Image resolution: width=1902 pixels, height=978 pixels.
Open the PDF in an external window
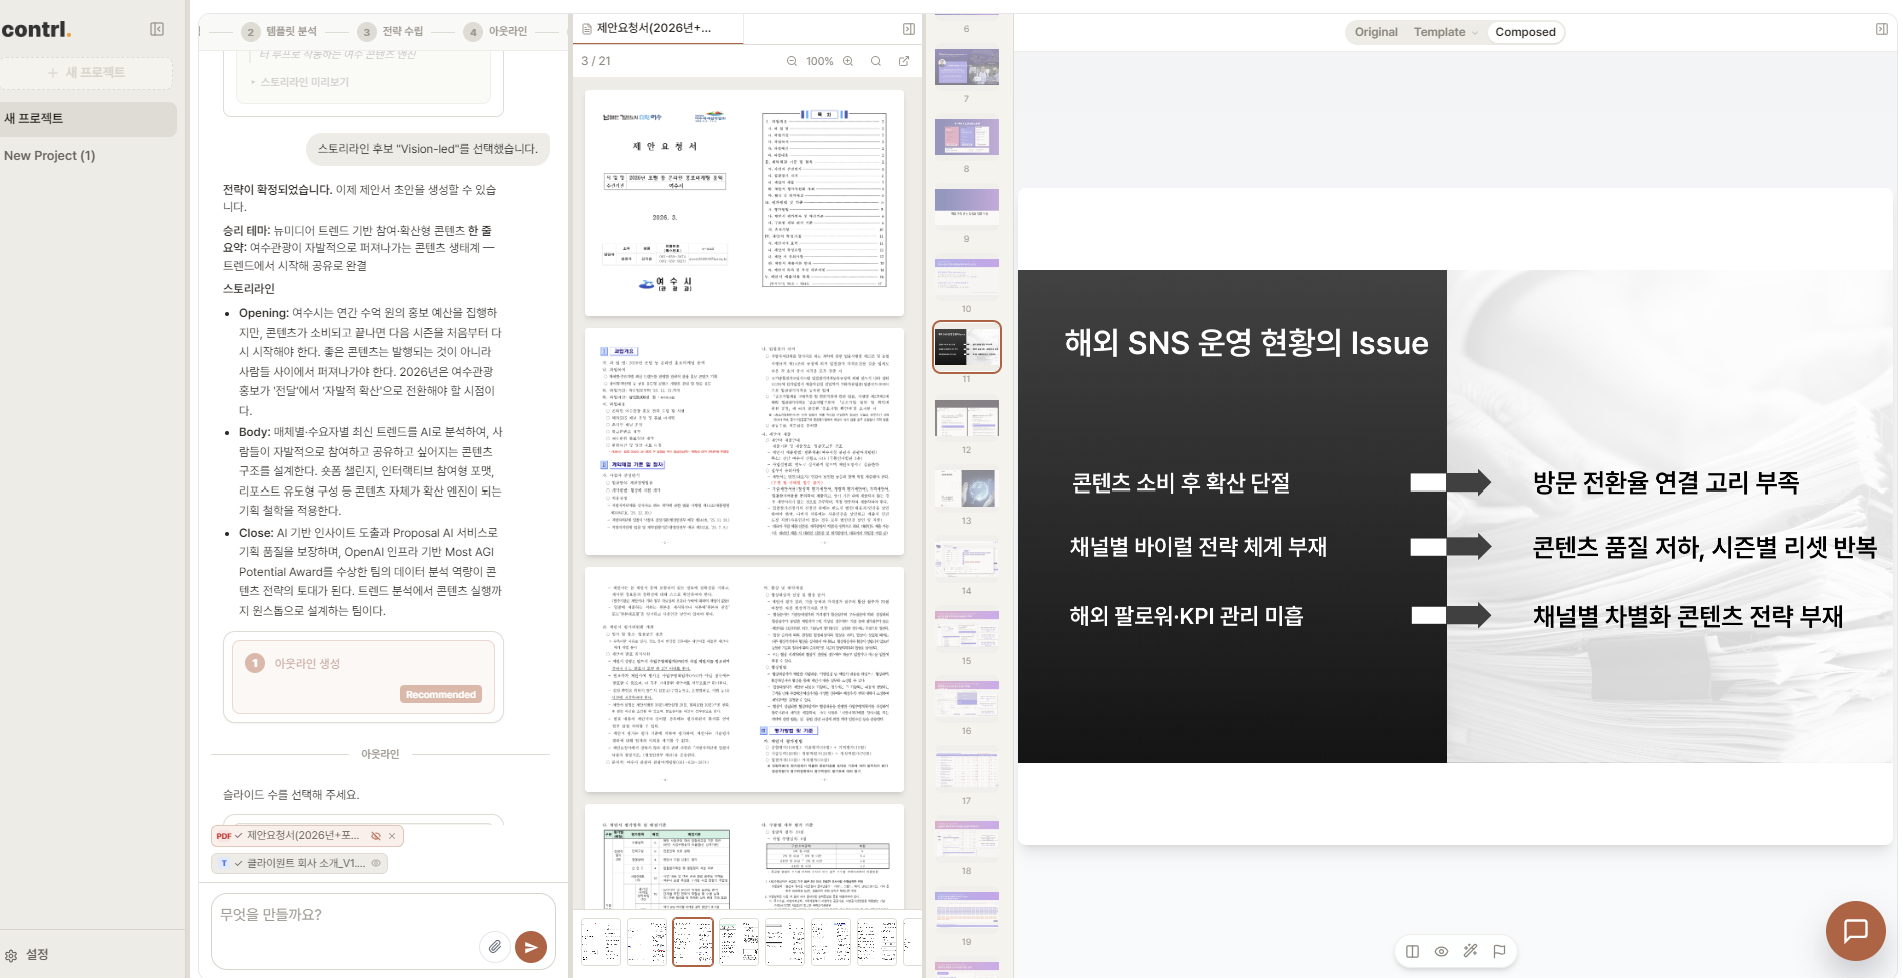pos(904,61)
